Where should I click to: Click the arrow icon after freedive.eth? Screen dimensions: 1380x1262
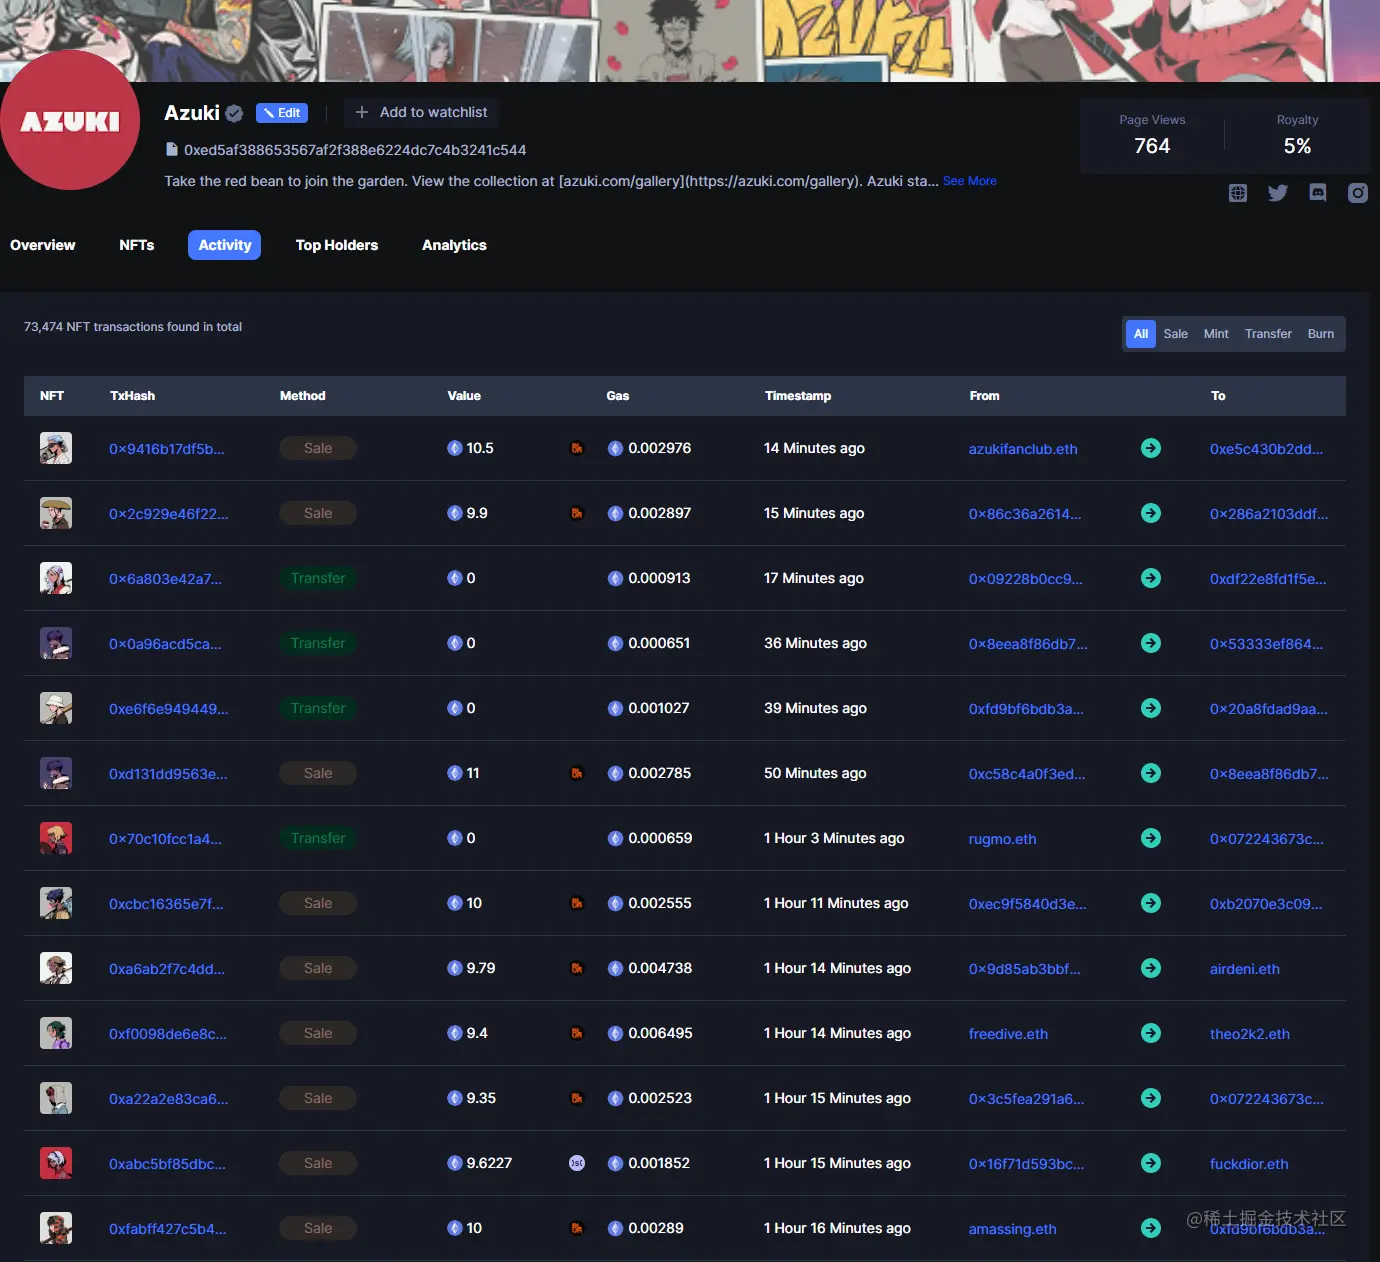[1151, 1033]
